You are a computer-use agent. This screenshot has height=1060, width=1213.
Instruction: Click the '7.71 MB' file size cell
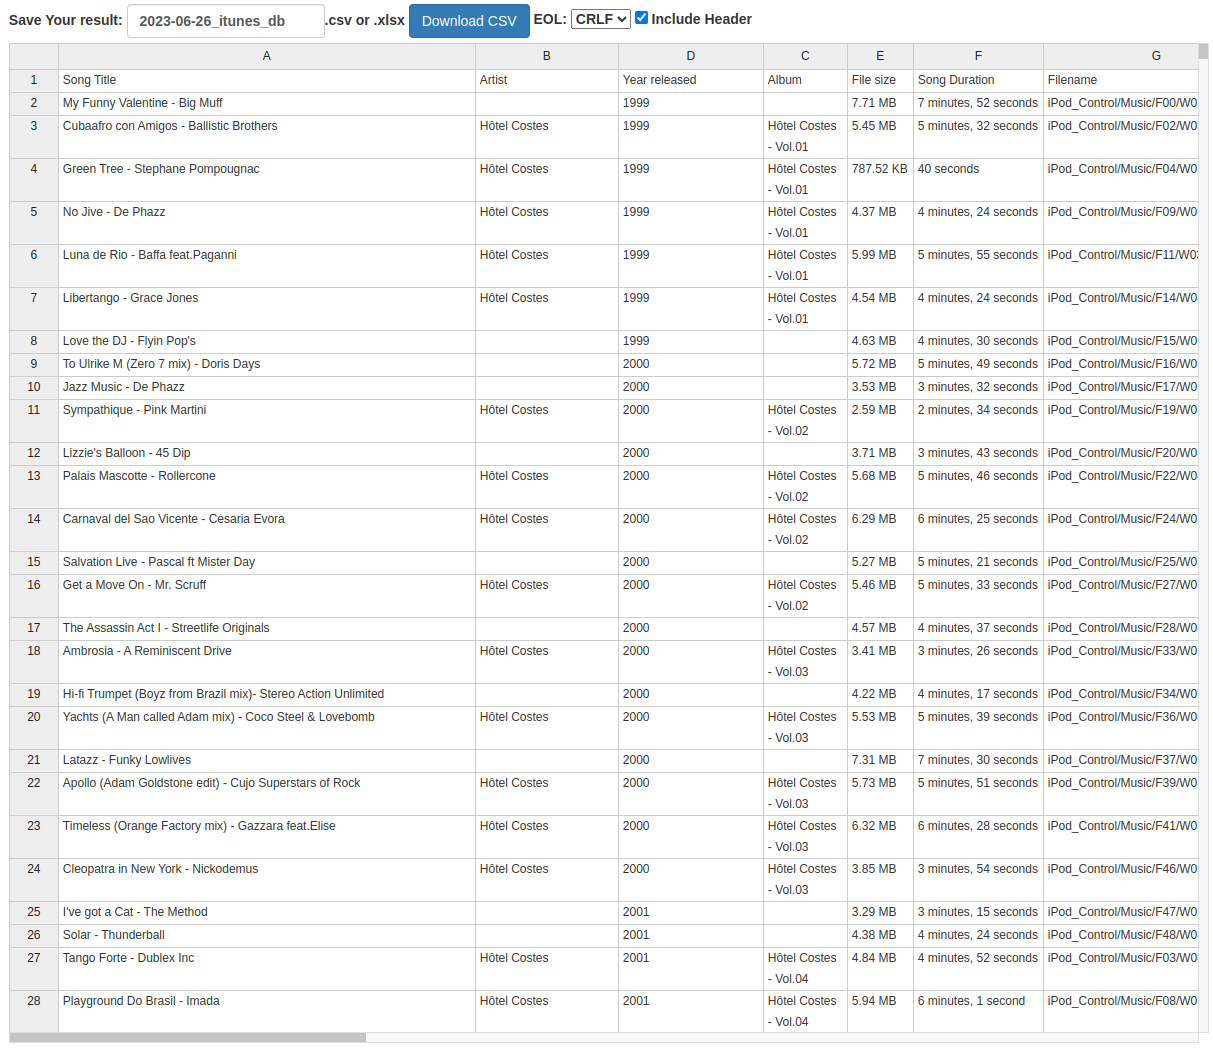click(880, 103)
